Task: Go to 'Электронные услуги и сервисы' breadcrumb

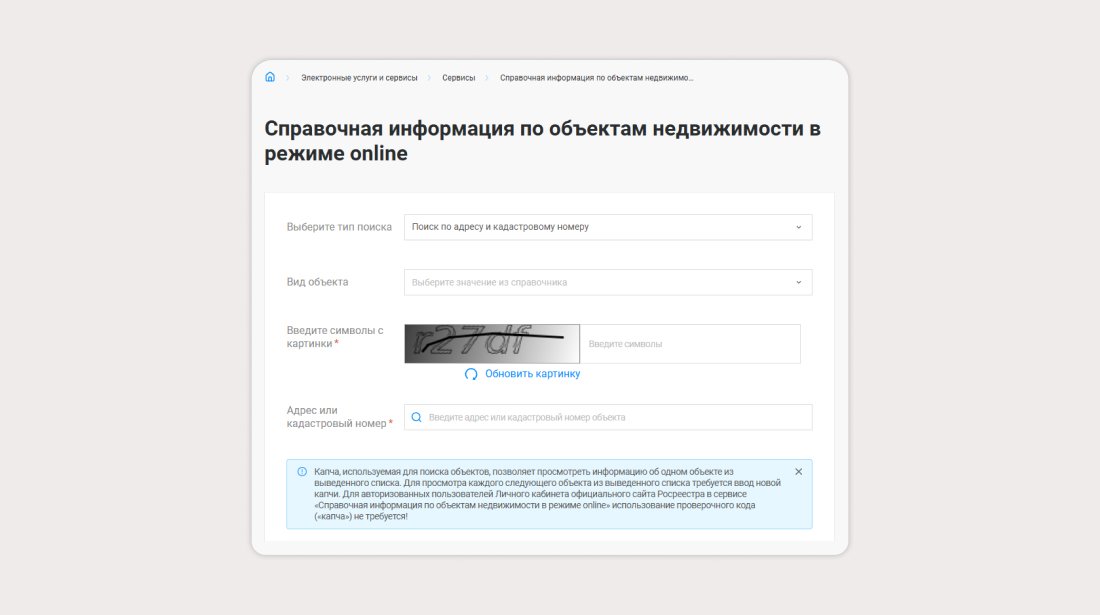Action: pos(359,77)
